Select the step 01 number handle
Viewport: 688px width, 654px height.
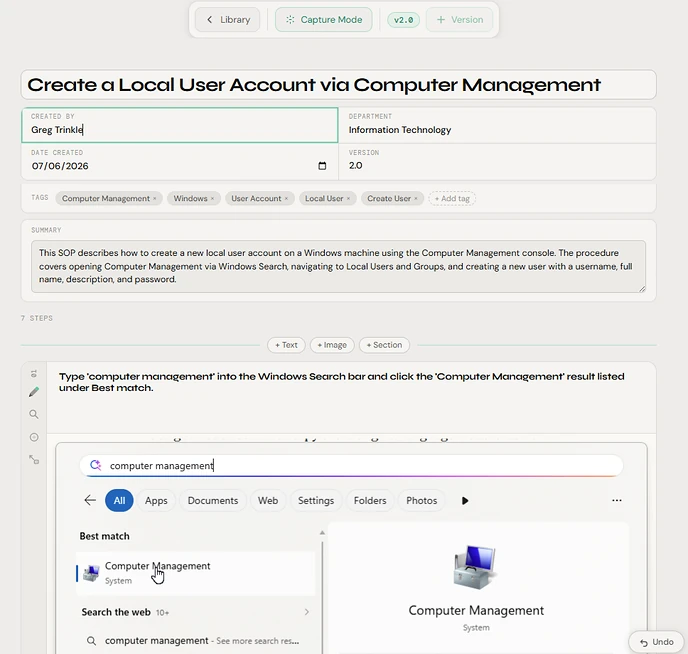pos(34,374)
